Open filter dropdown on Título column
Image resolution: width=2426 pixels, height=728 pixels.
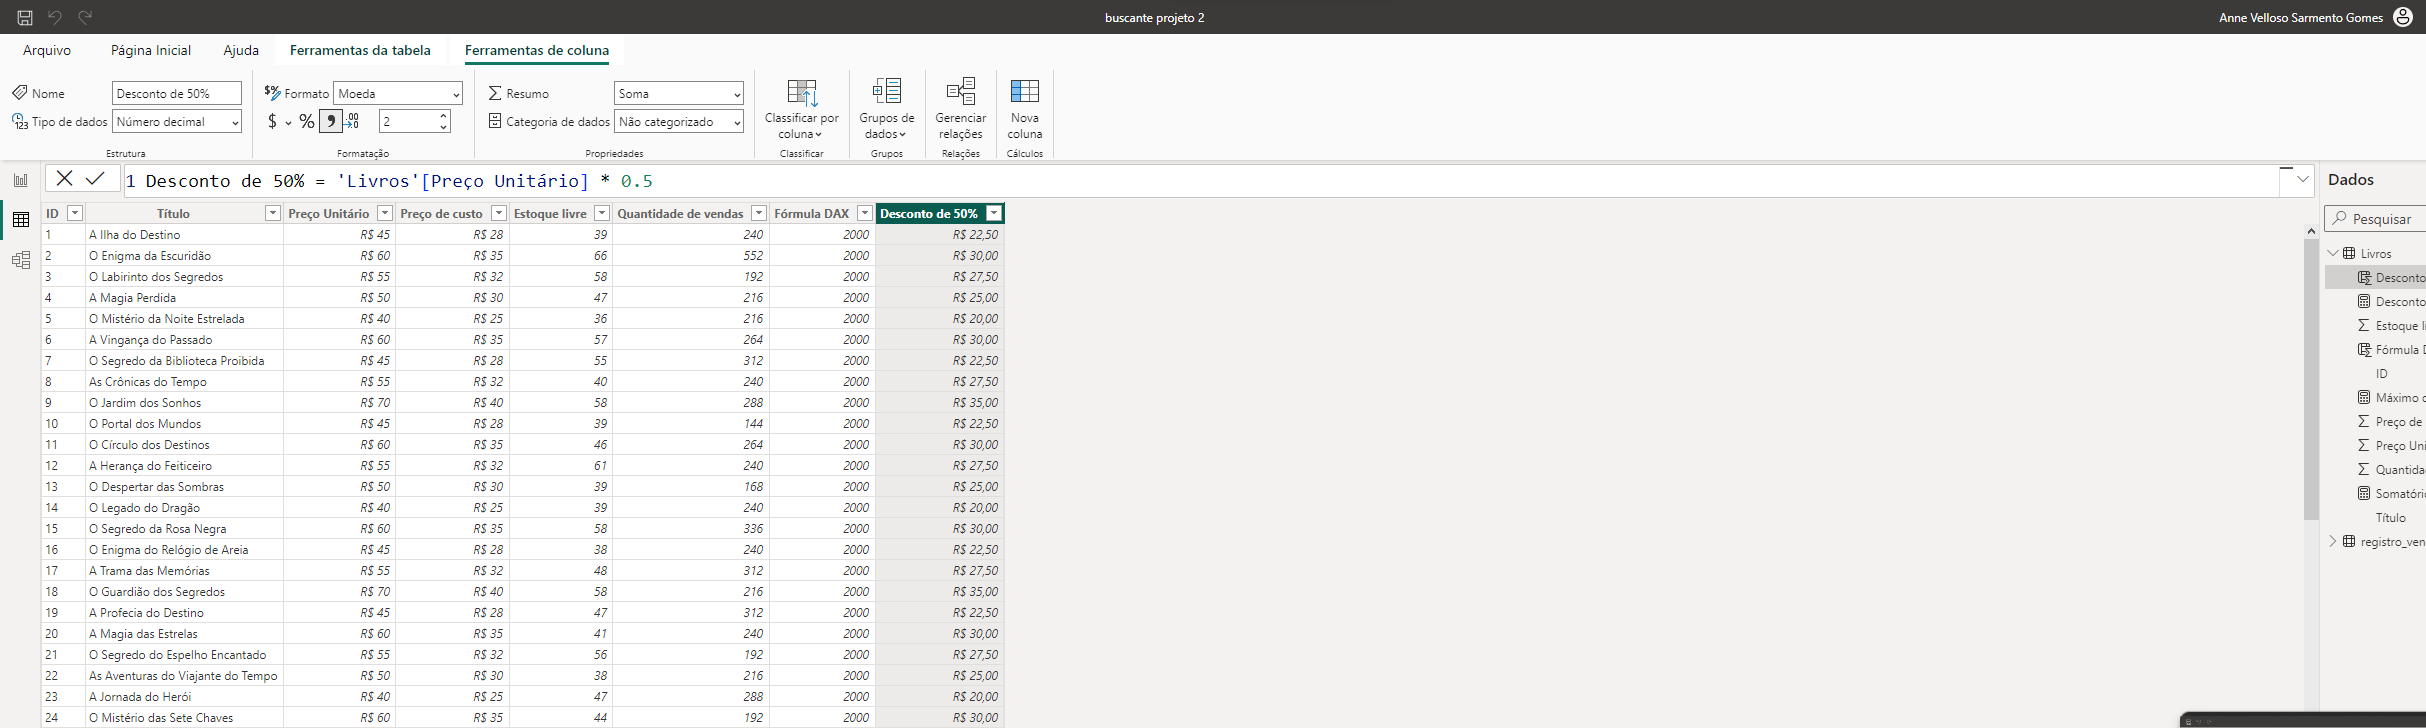point(272,213)
